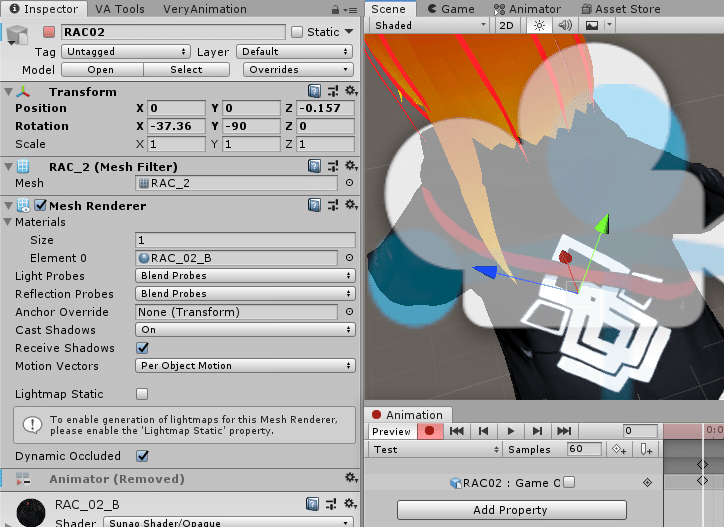Switch to VeryAnimation tab

(205, 9)
